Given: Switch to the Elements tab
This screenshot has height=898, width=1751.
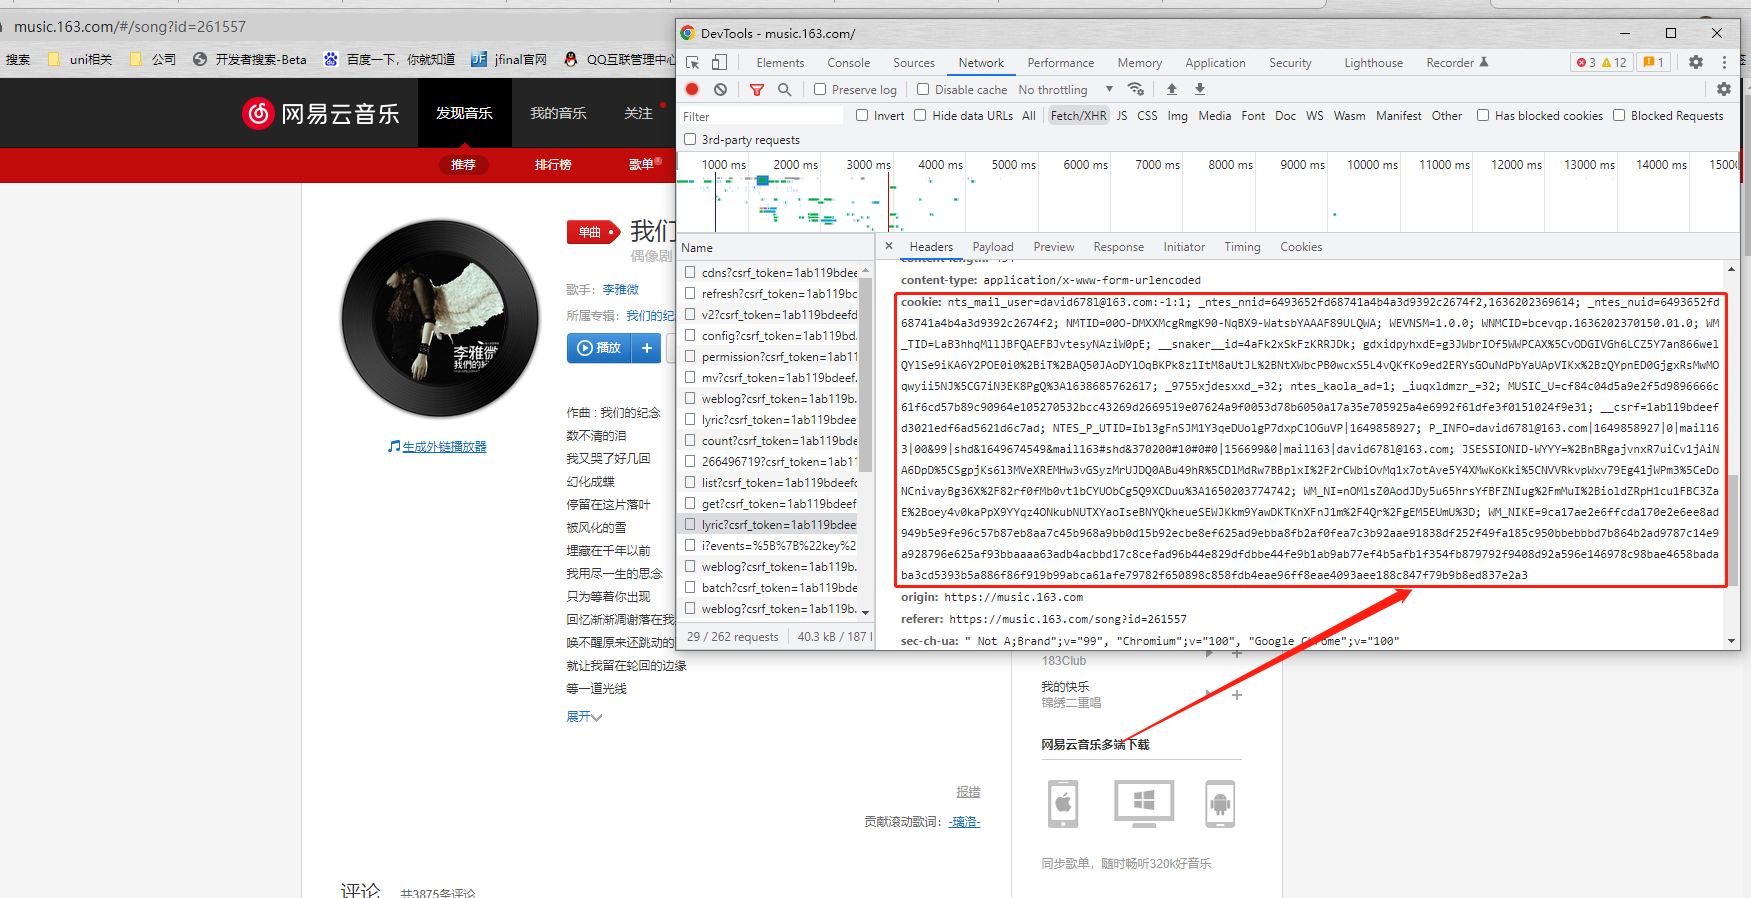Looking at the screenshot, I should [780, 62].
